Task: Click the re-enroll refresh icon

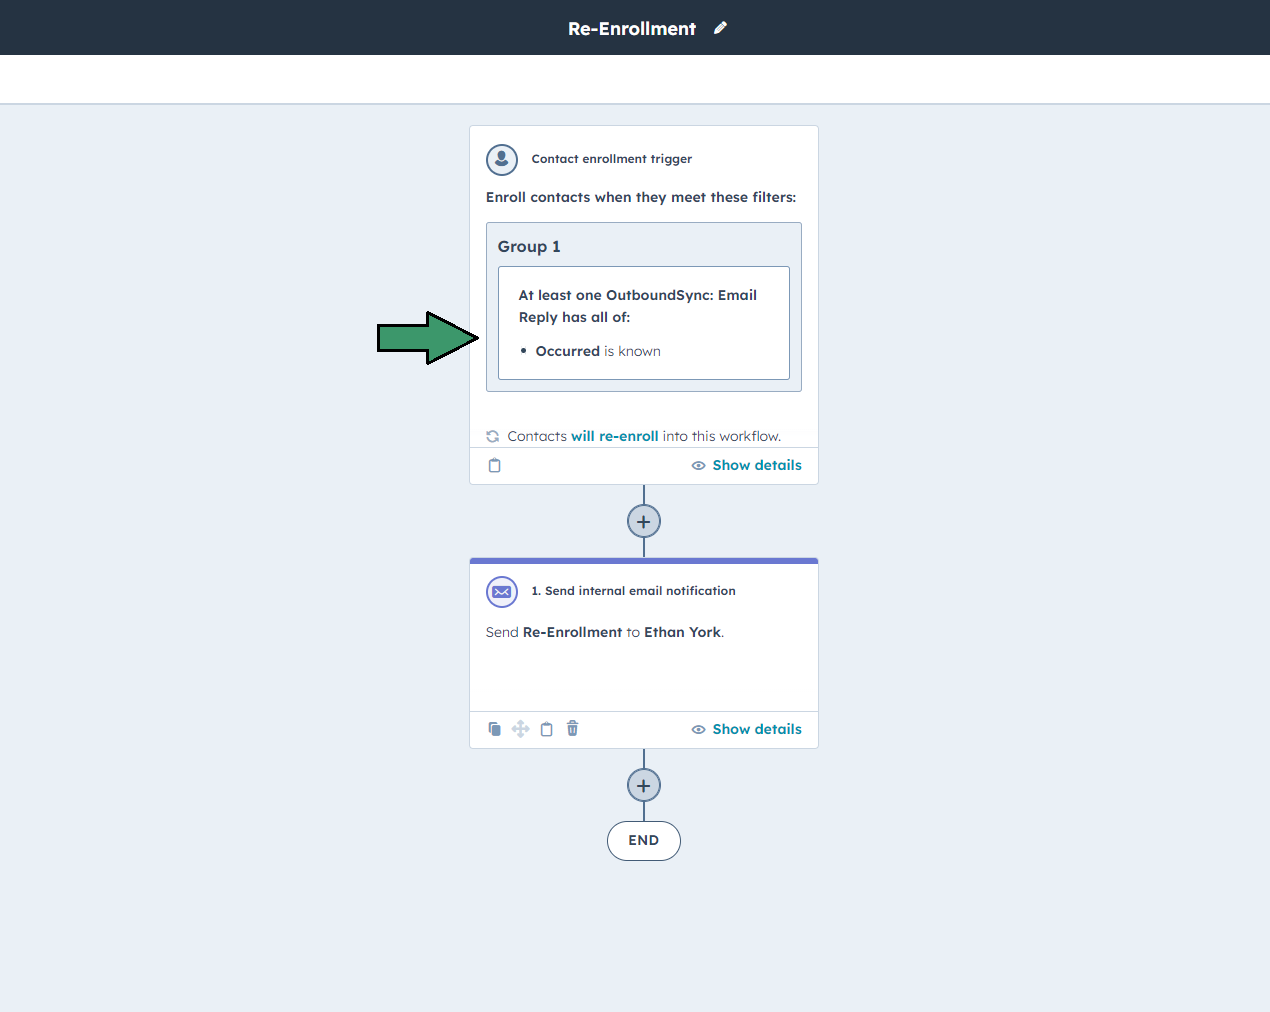Action: (492, 436)
